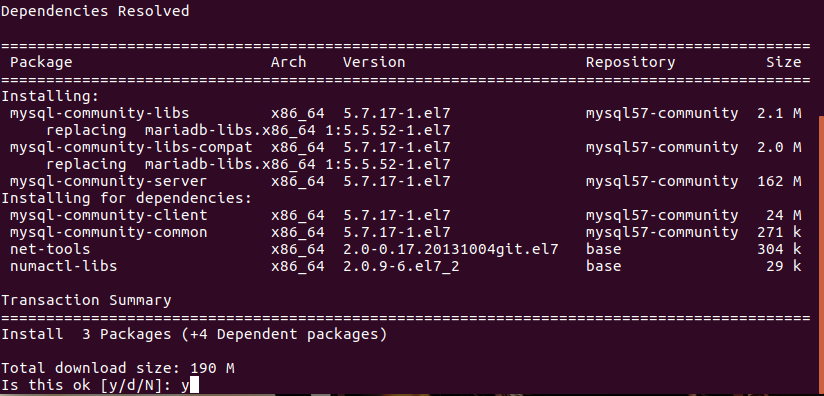Image resolution: width=824 pixels, height=396 pixels.
Task: Click the Total download size line
Action: 118,368
